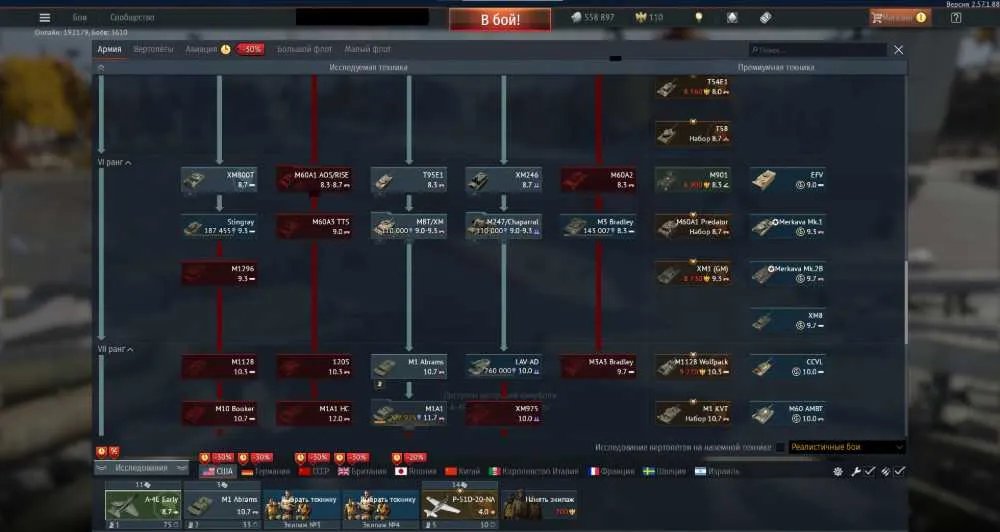Select the США nation tab
Viewport: 1000px width, 532px height.
pos(218,471)
